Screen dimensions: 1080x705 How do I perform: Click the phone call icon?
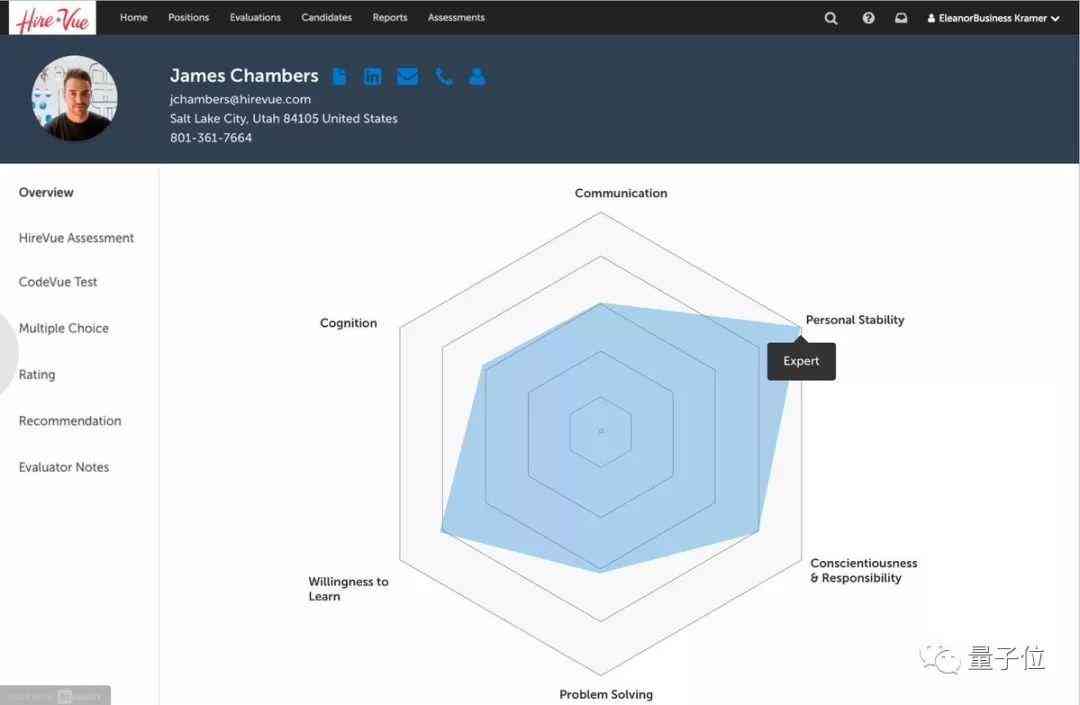pyautogui.click(x=444, y=76)
